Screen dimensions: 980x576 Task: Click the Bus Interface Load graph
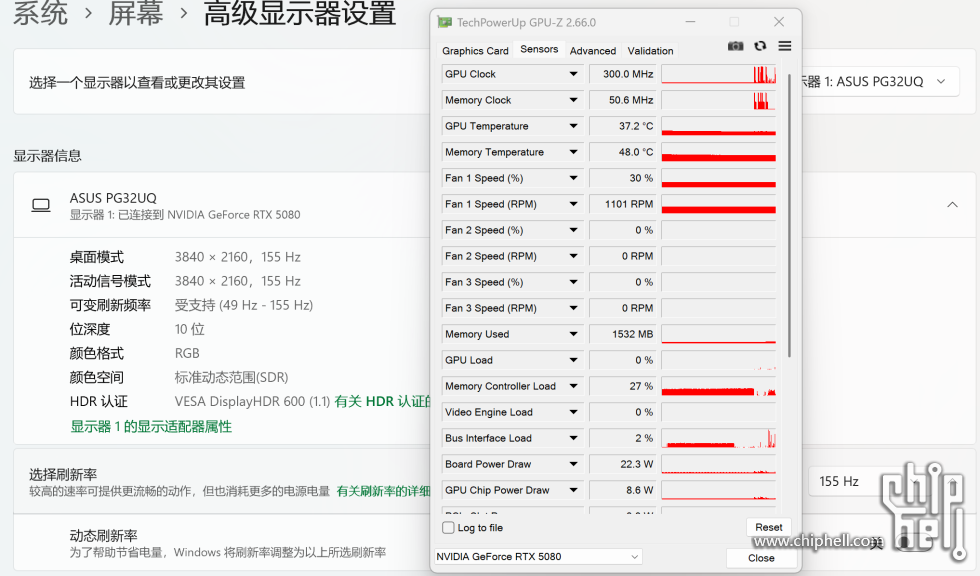(x=719, y=439)
